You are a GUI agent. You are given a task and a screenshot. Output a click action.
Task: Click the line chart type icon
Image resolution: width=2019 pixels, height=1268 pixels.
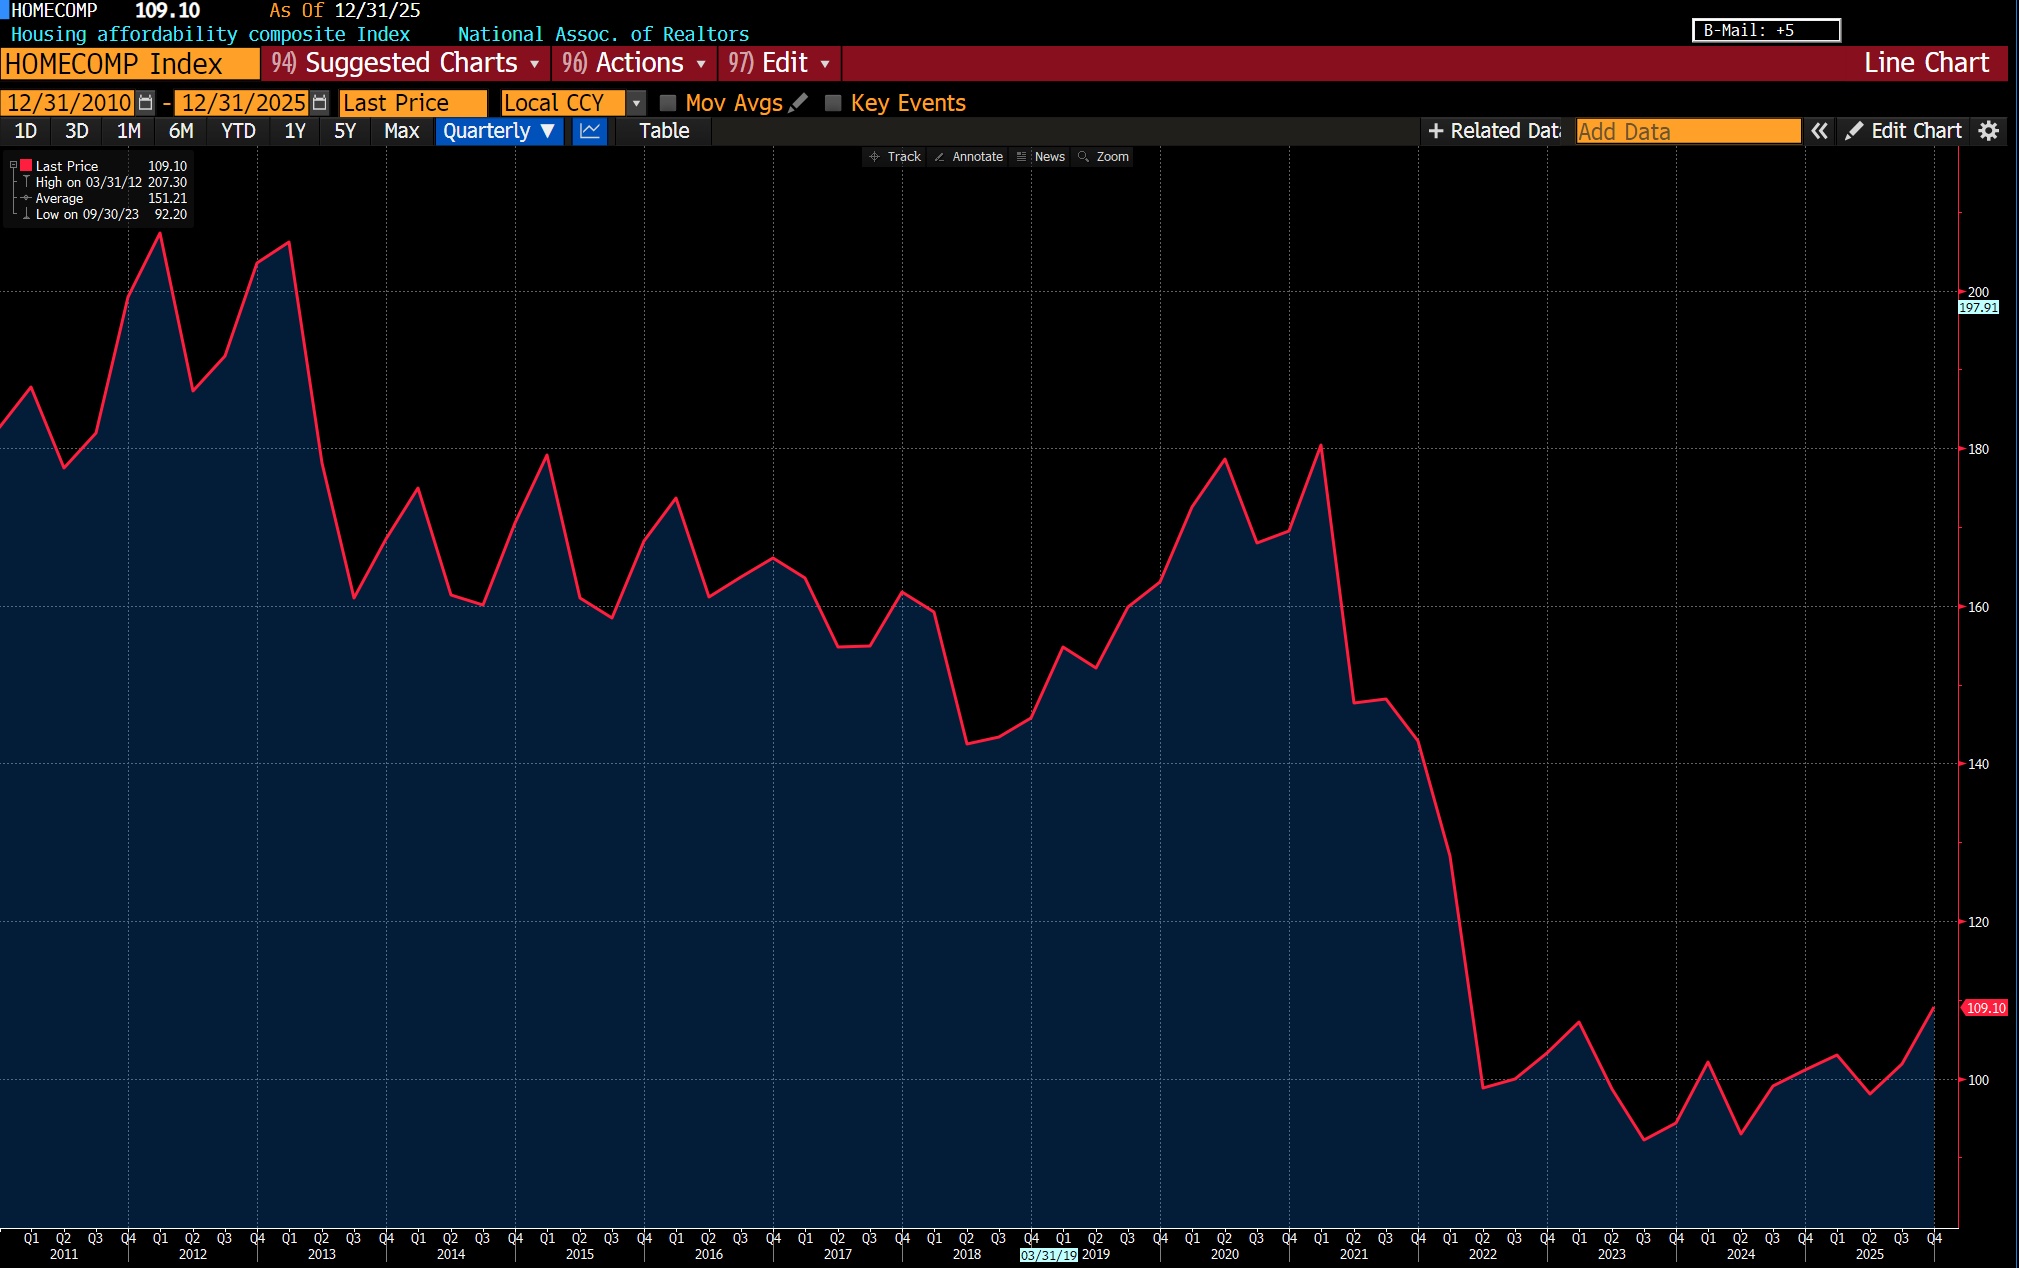pyautogui.click(x=590, y=131)
